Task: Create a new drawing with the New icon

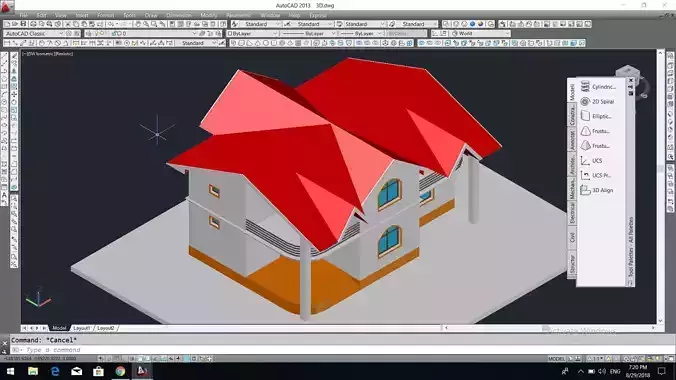Action: pyautogui.click(x=7, y=24)
